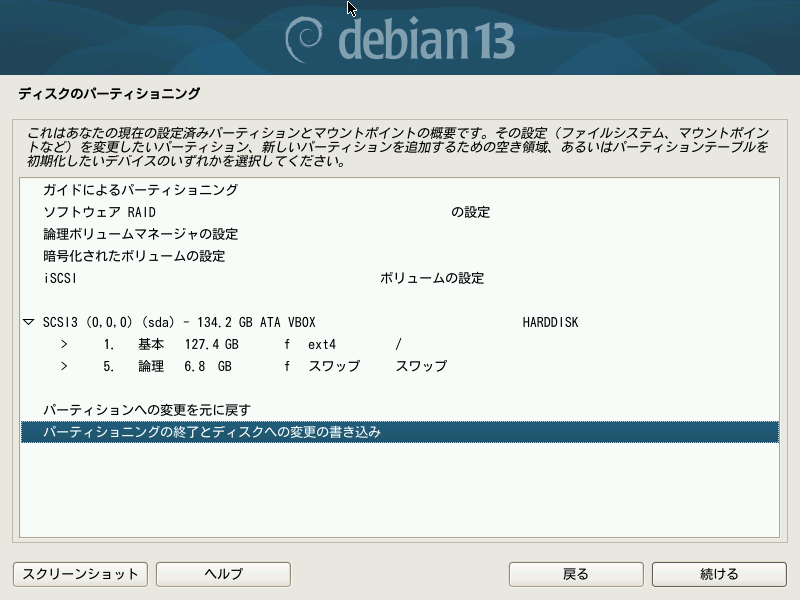Click the format flag 'f' on ext4 partition
The image size is (800, 600).
(x=287, y=345)
